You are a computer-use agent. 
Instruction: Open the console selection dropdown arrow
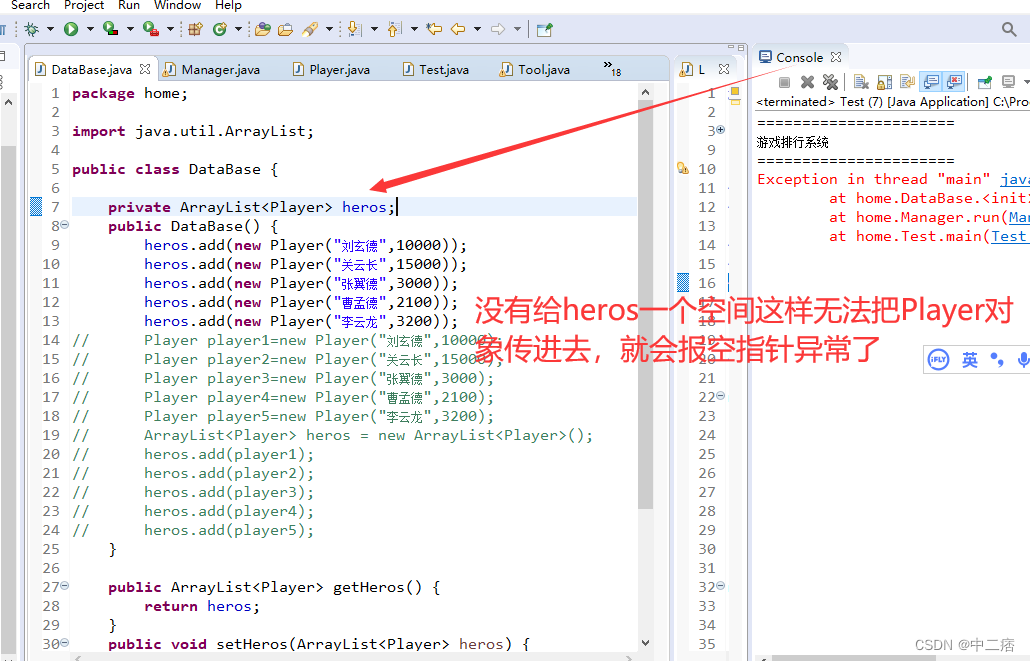(1025, 82)
